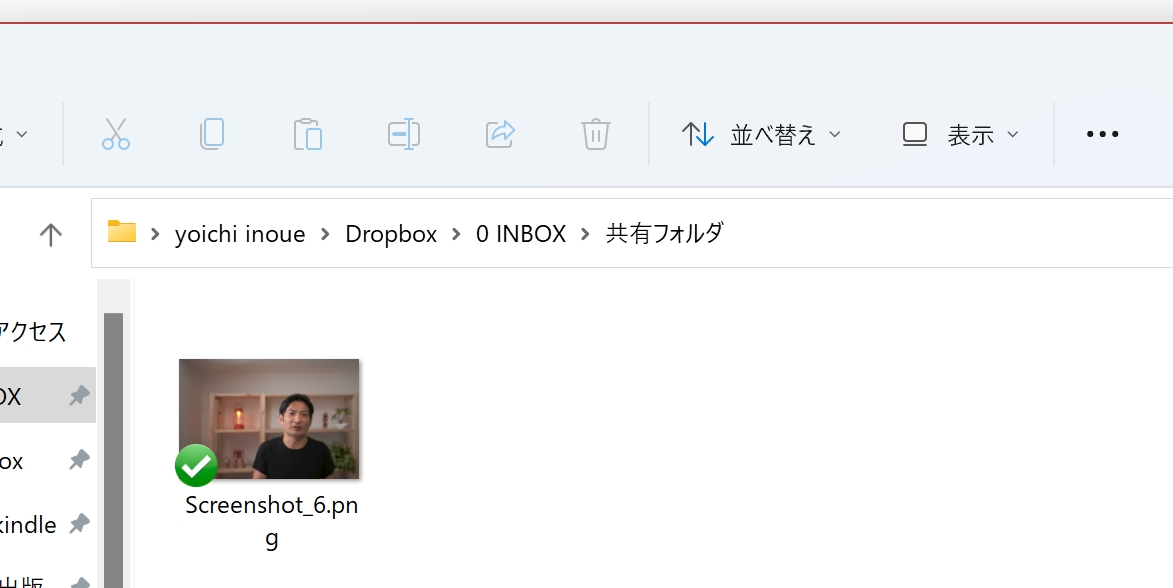Click the green sync checkmark badge
The width and height of the screenshot is (1173, 588).
(x=196, y=465)
